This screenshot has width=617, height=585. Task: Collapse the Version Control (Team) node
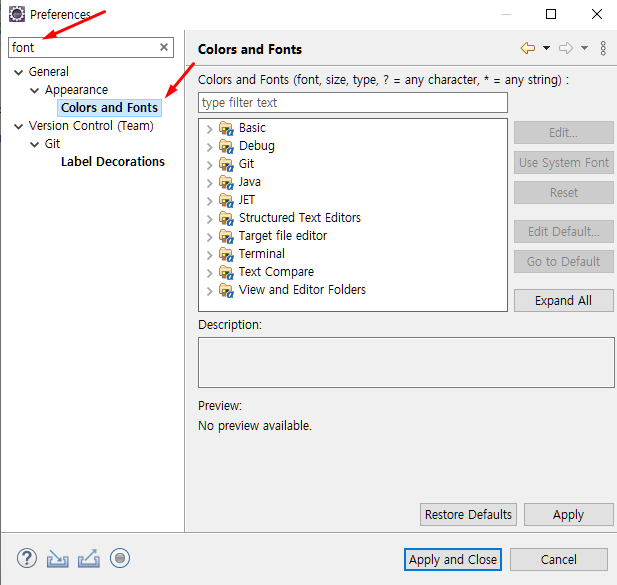click(18, 126)
